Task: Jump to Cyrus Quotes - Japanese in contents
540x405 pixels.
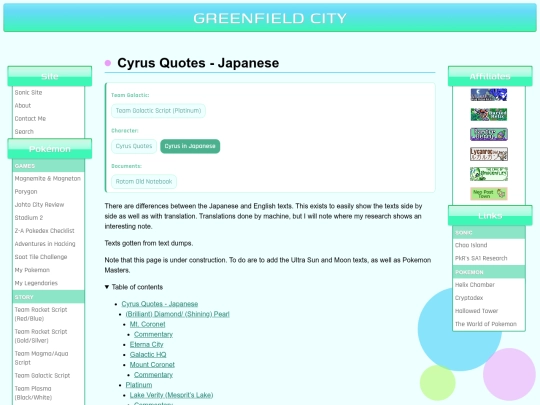Action: (160, 304)
